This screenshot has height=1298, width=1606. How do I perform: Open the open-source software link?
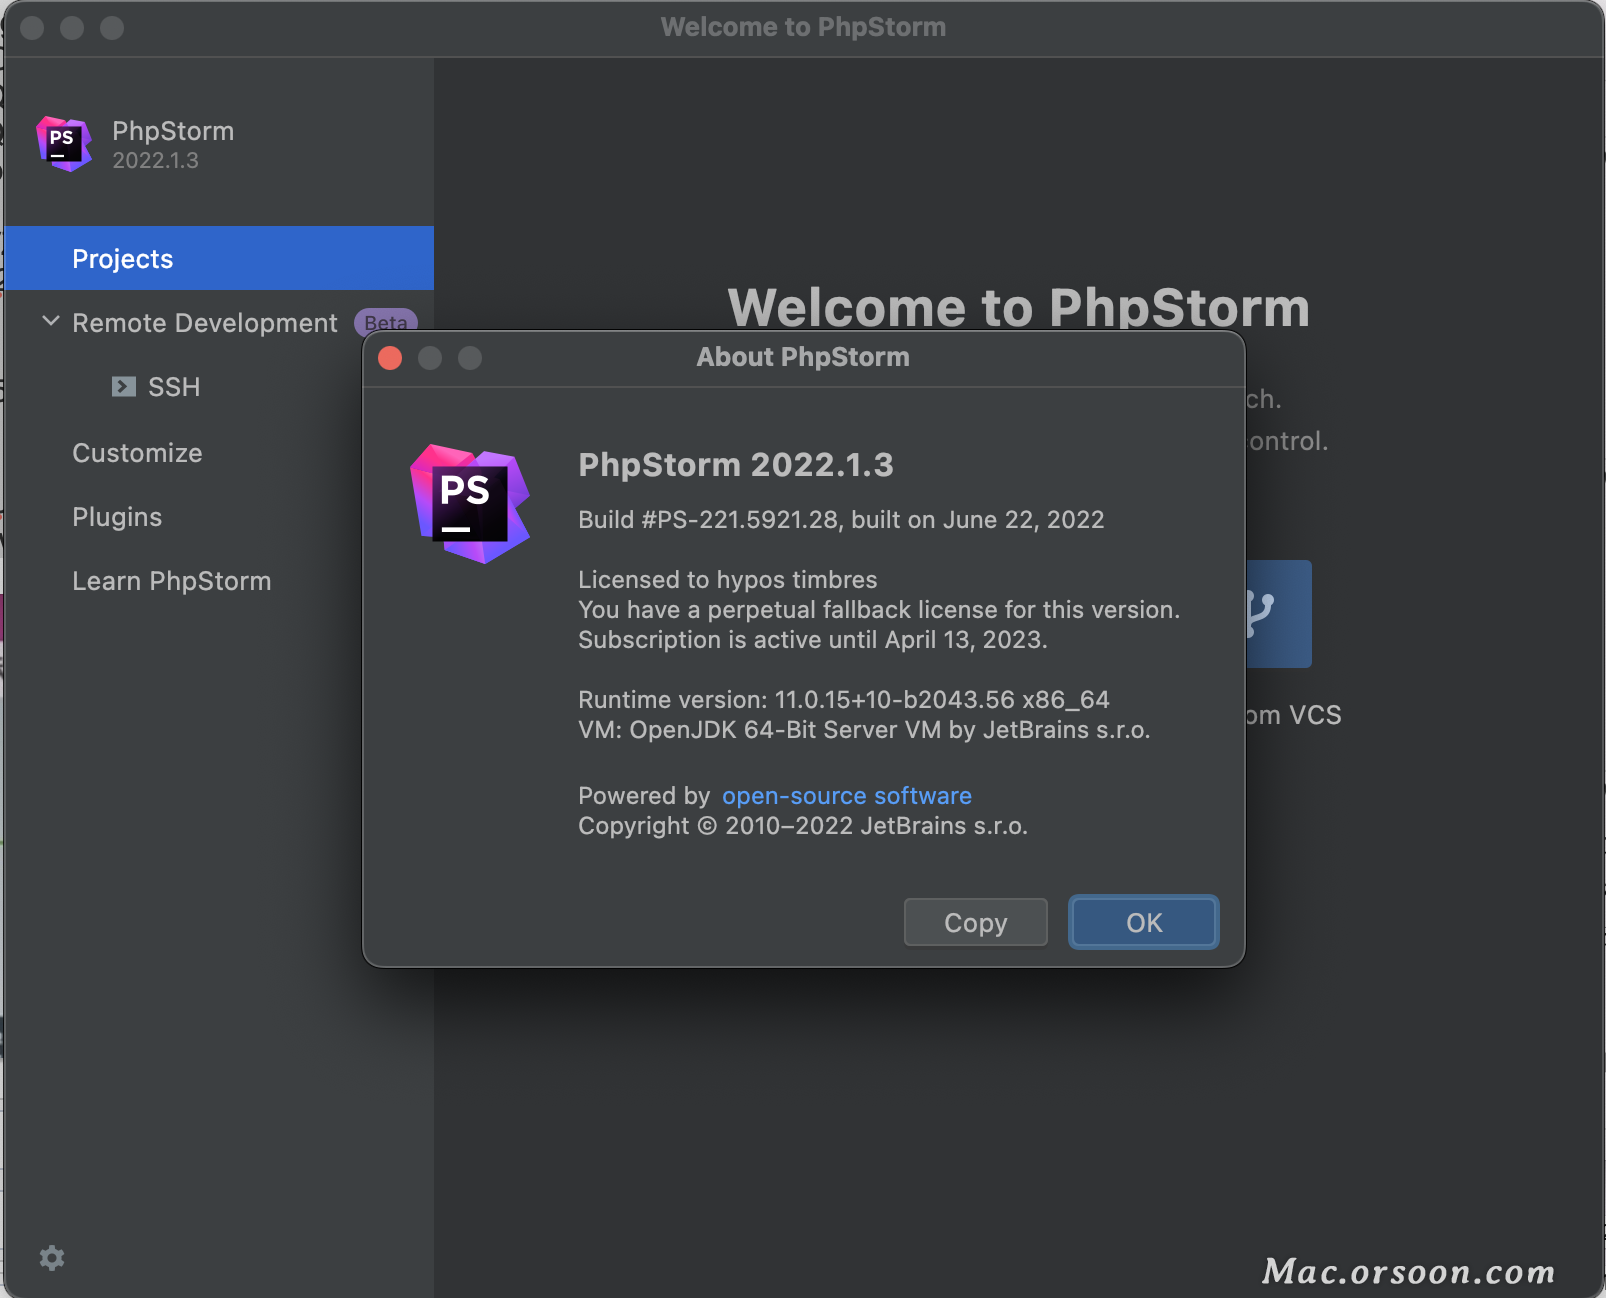[847, 796]
